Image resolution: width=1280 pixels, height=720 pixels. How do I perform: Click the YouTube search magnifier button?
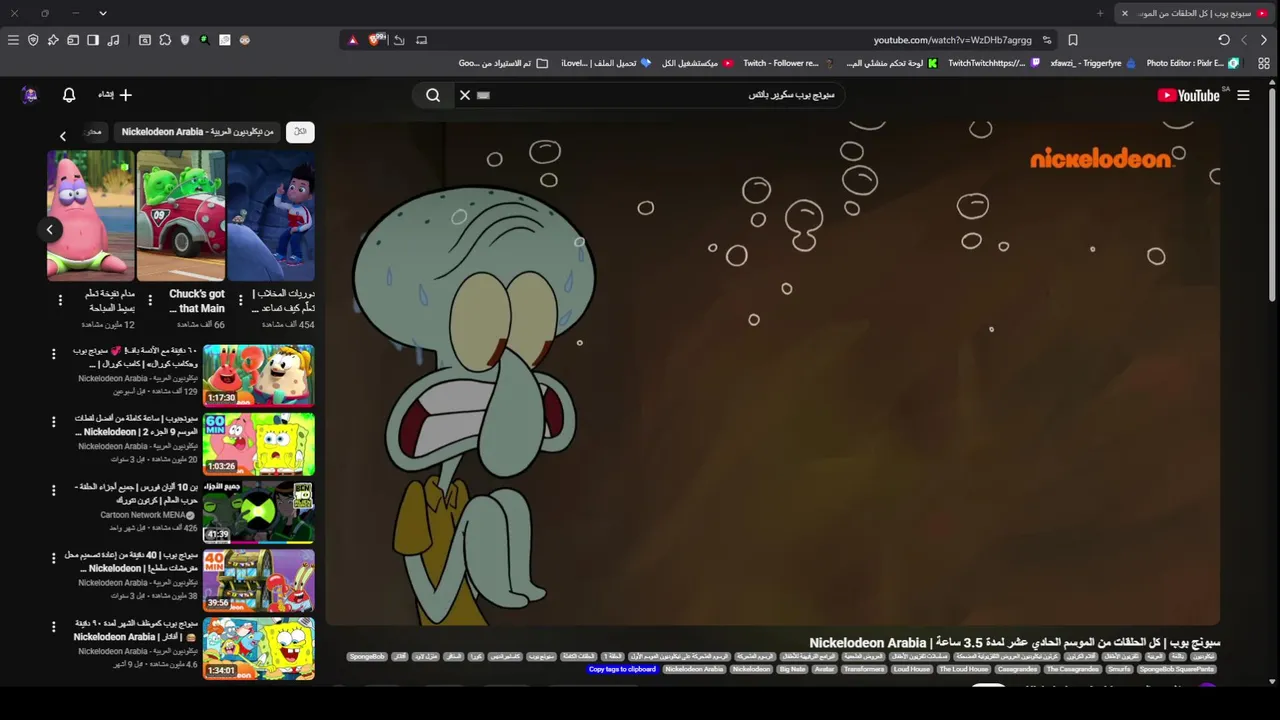coord(433,95)
